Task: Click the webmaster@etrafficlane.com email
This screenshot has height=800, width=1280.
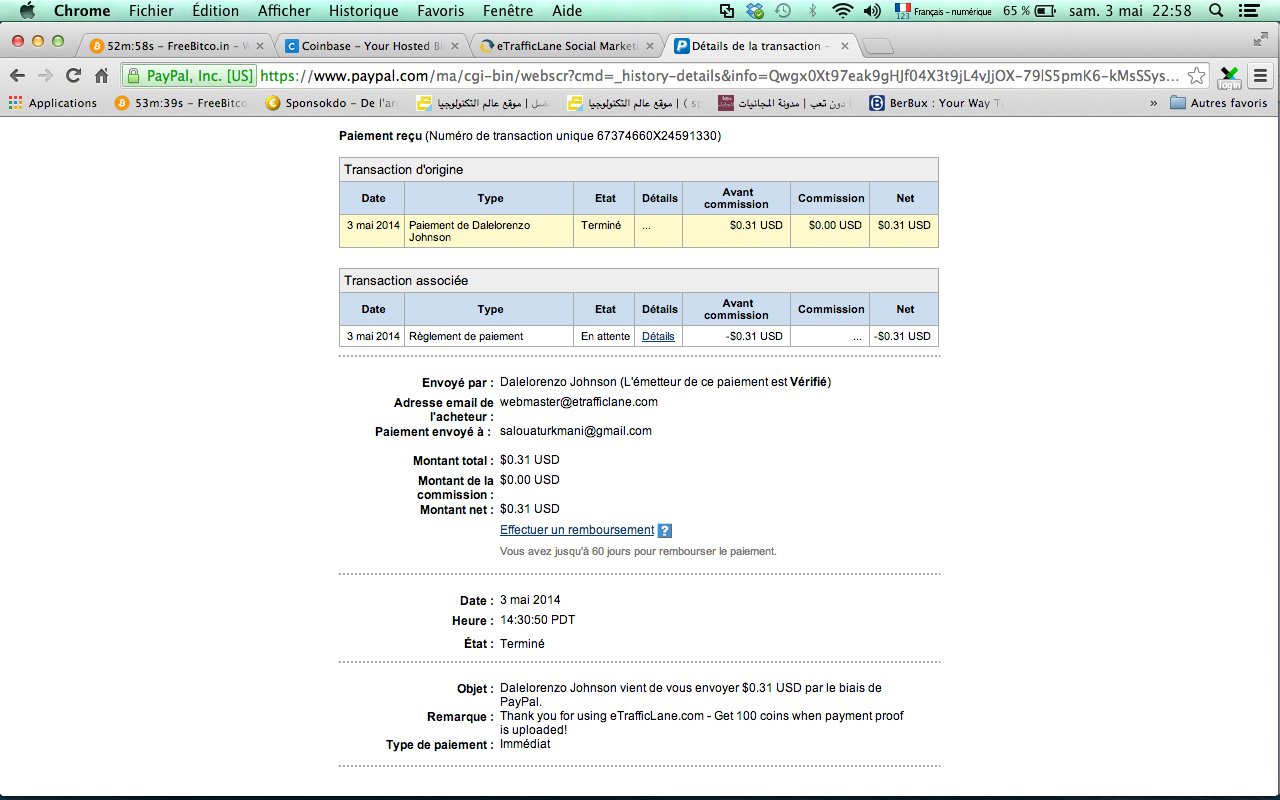Action: coord(579,402)
